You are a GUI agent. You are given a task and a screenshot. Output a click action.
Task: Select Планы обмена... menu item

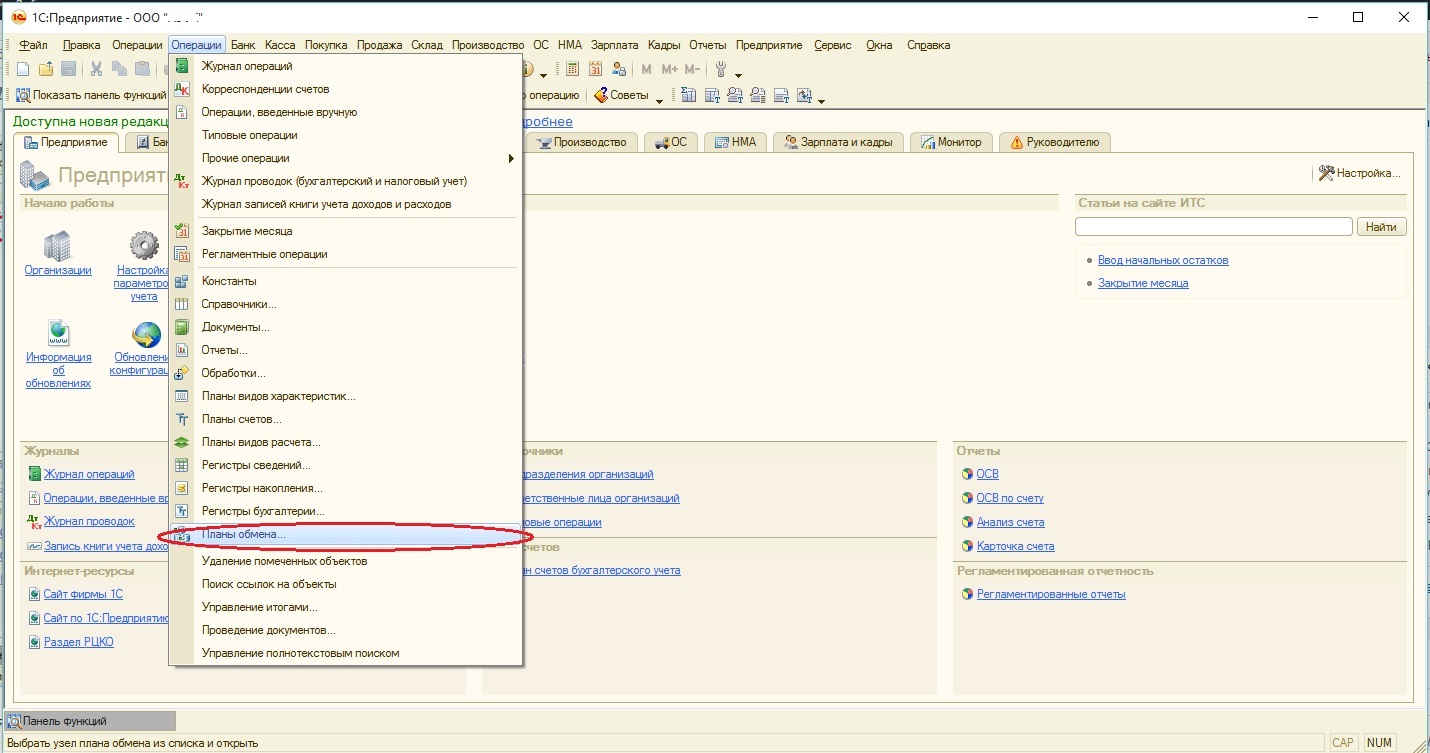tap(345, 535)
